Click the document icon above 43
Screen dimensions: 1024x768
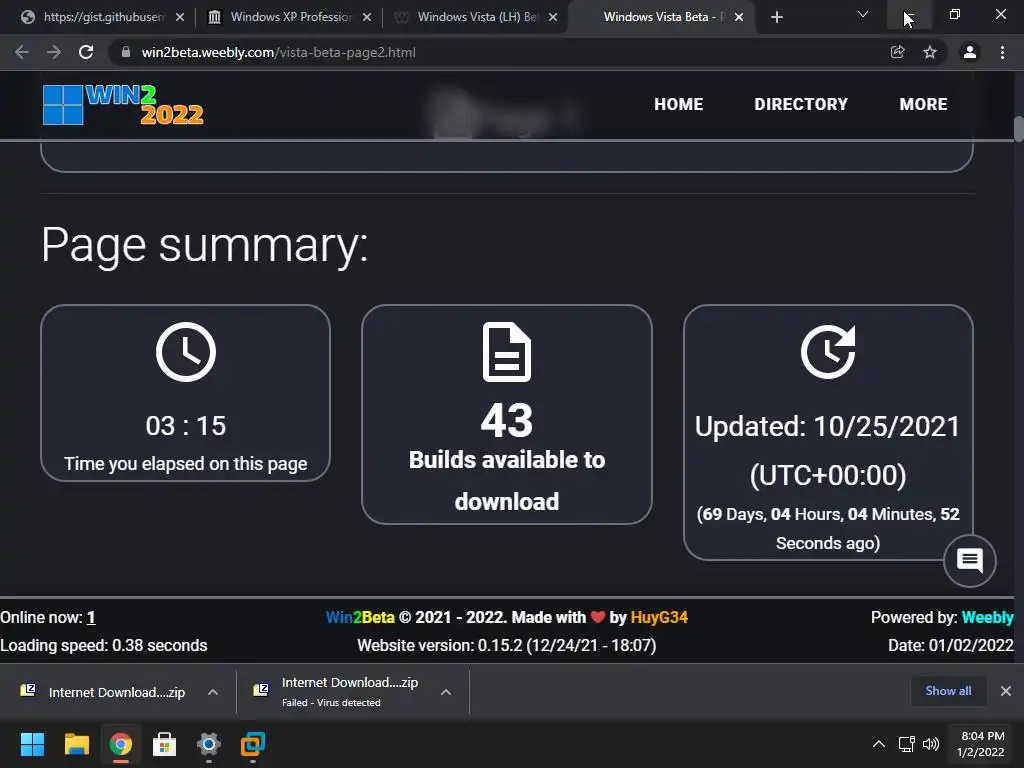(507, 351)
